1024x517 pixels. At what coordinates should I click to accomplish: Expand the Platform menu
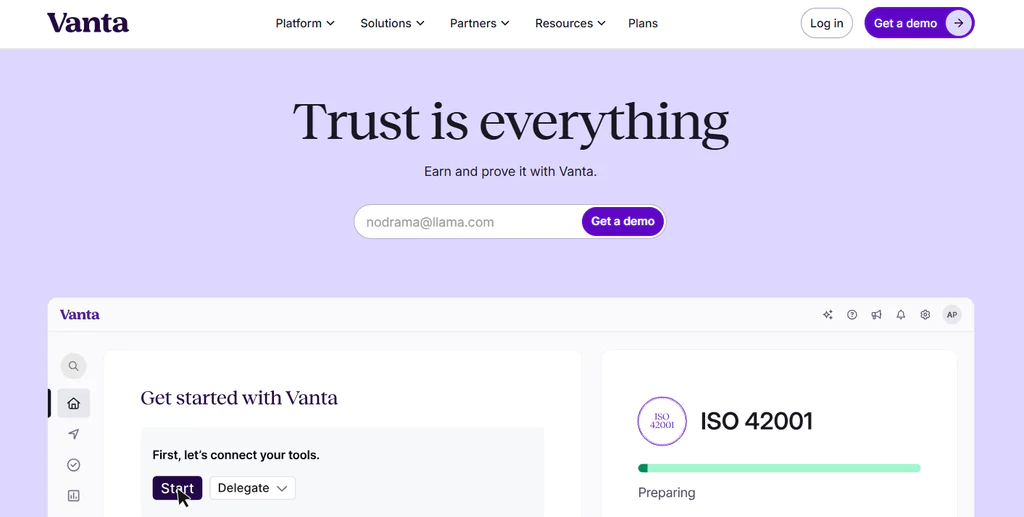point(305,24)
